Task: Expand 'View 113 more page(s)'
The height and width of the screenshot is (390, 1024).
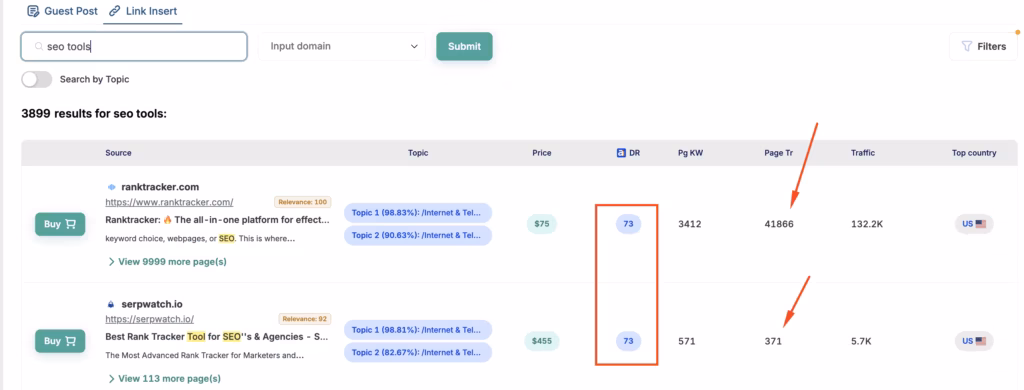Action: [x=165, y=378]
